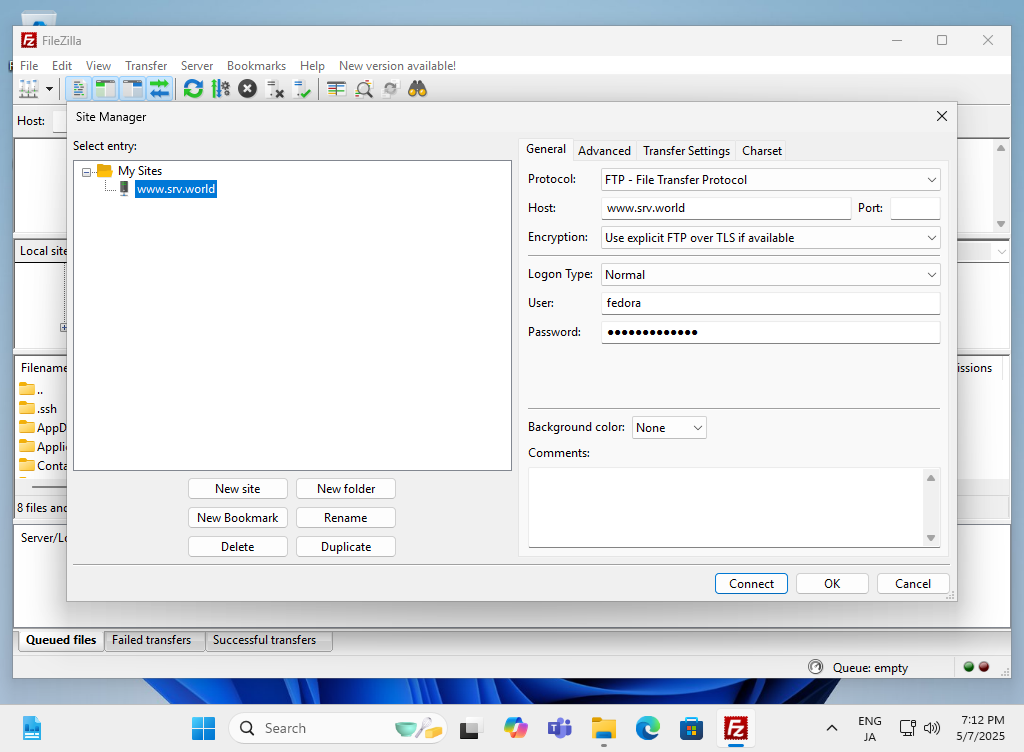Screen dimensions: 1024x752
Task: Click the queue status icon beside 'Queue: empty'
Action: tap(816, 666)
